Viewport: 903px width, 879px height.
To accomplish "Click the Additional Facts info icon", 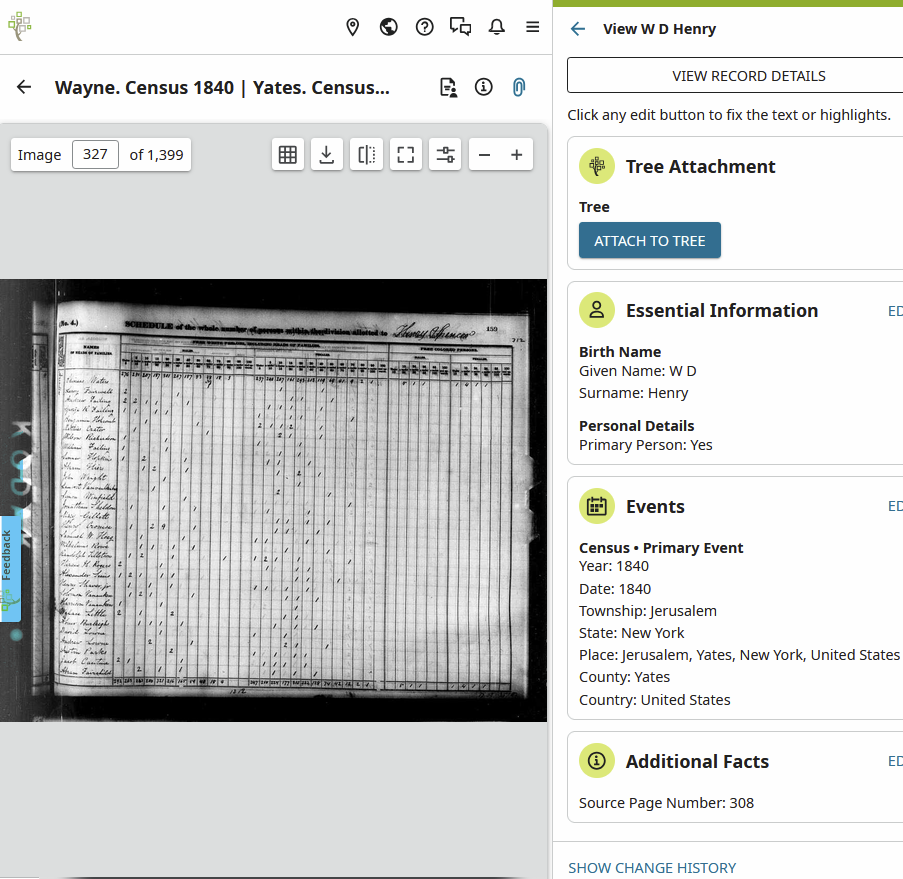I will pos(597,761).
